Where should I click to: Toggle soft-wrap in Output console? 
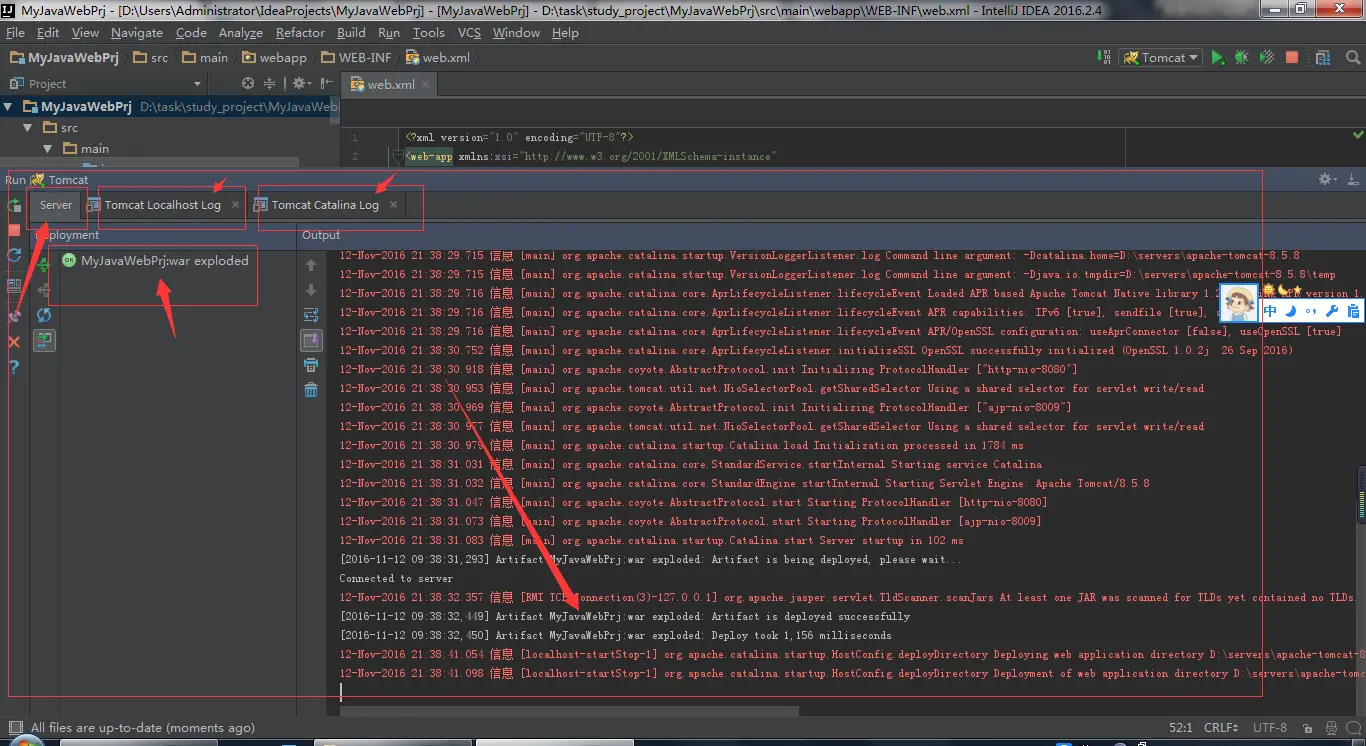tap(311, 315)
